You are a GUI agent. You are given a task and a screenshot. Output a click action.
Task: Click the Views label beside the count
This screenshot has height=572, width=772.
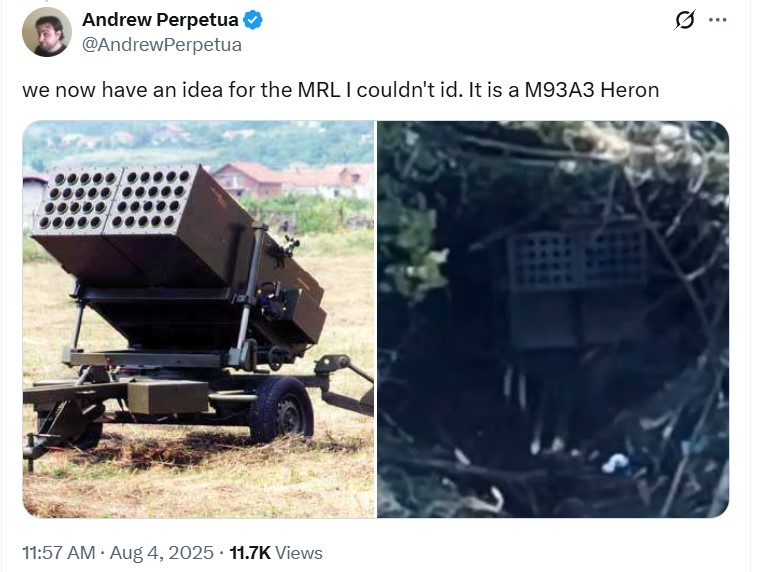point(298,553)
